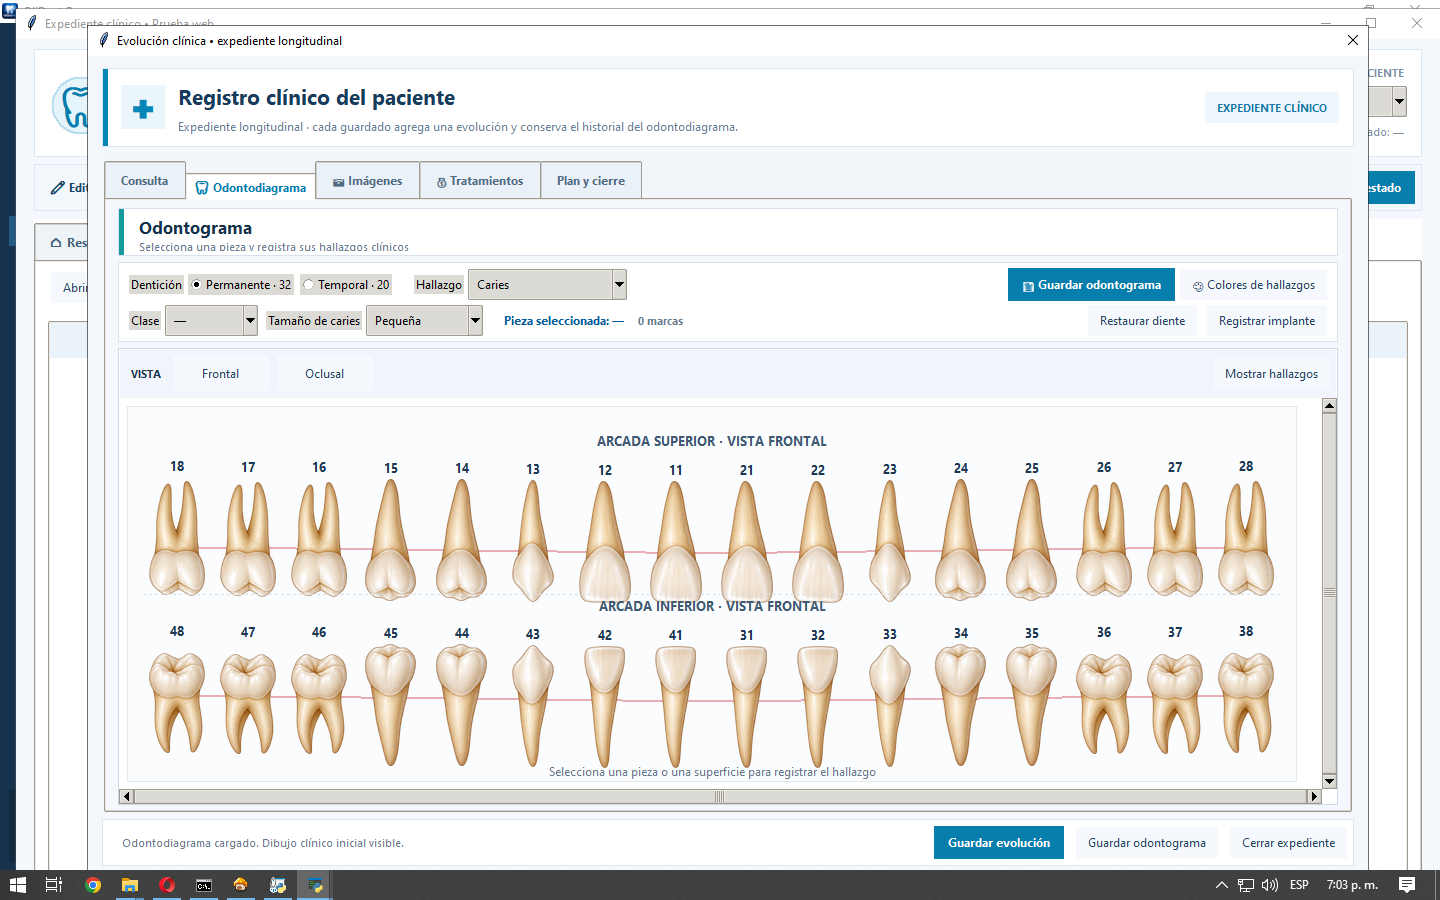Click lower incisor tooth 42
1440x900 pixels.
pos(605,707)
